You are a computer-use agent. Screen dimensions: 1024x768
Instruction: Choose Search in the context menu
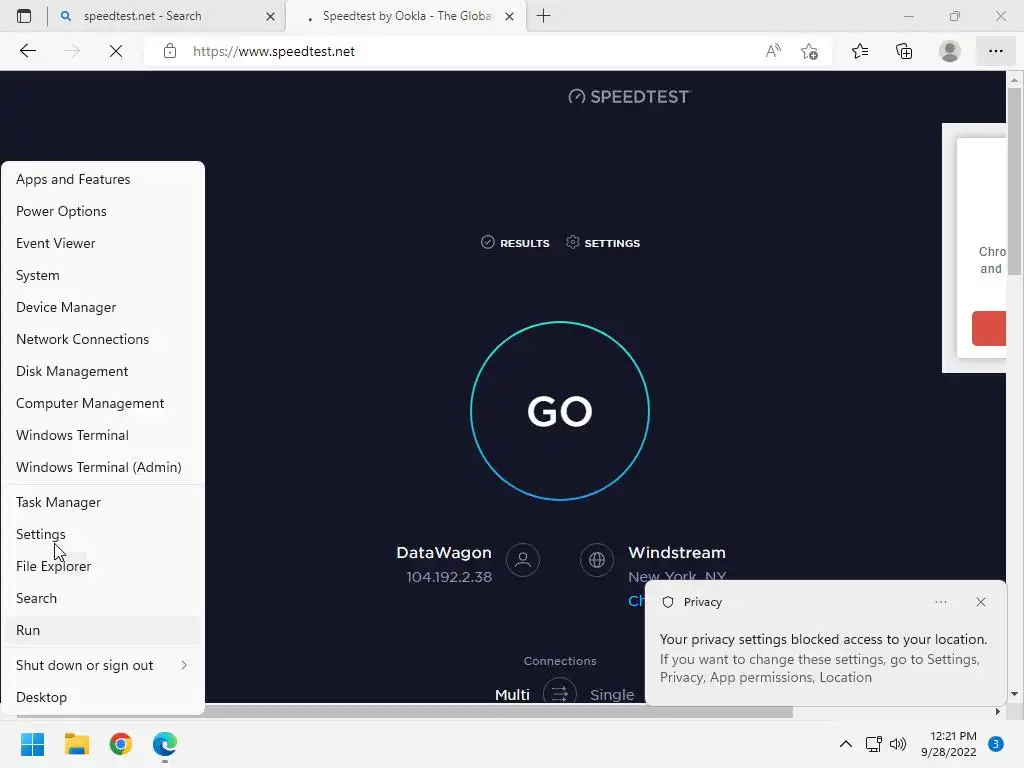(103, 598)
